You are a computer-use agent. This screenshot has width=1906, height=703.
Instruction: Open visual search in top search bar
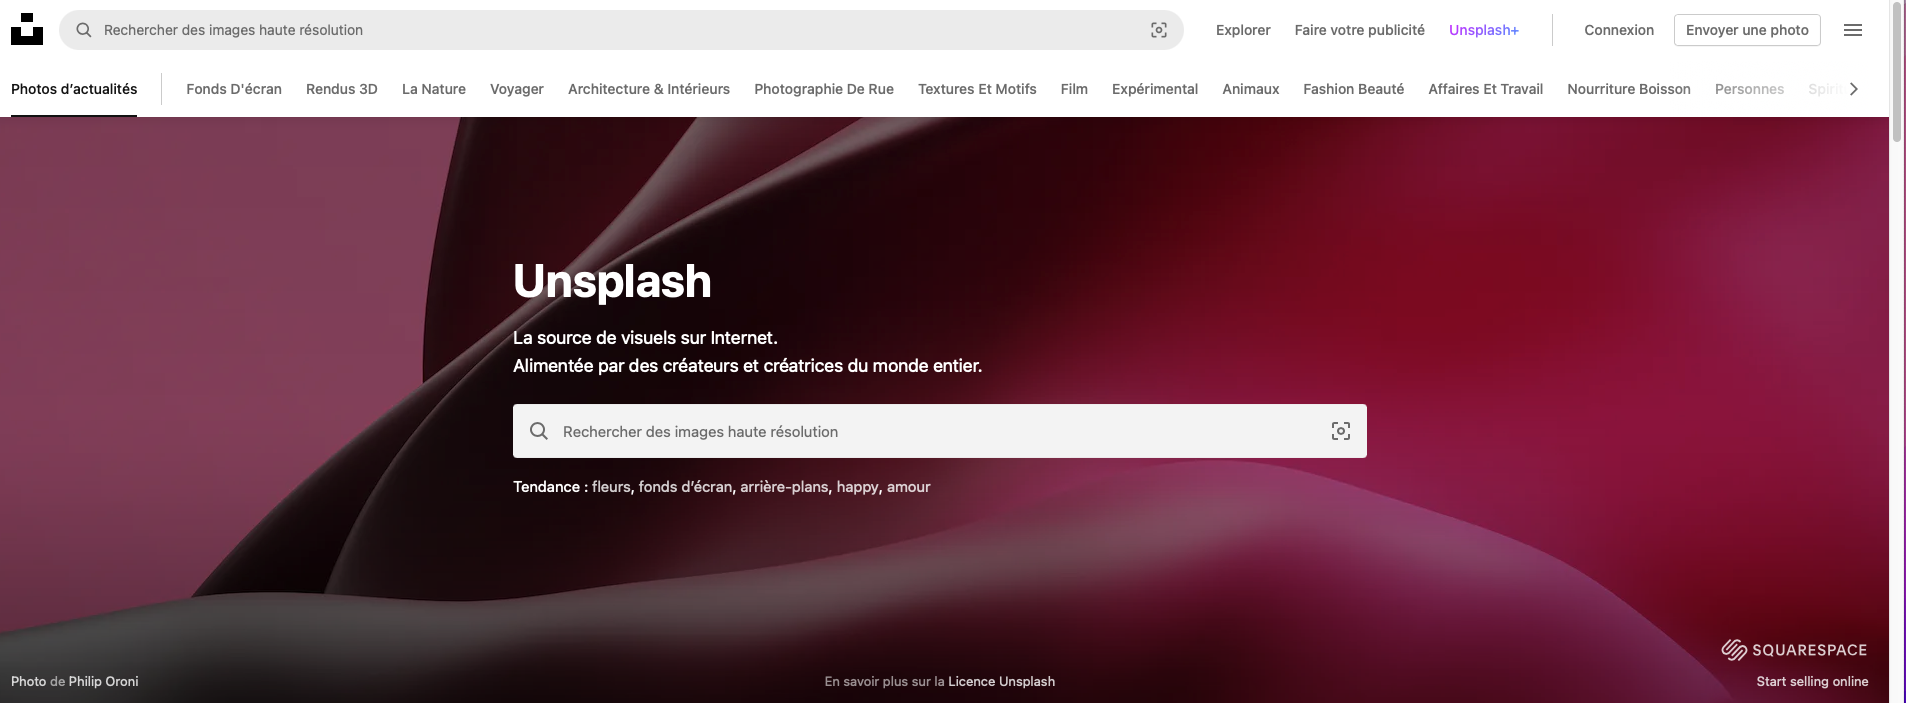point(1159,30)
